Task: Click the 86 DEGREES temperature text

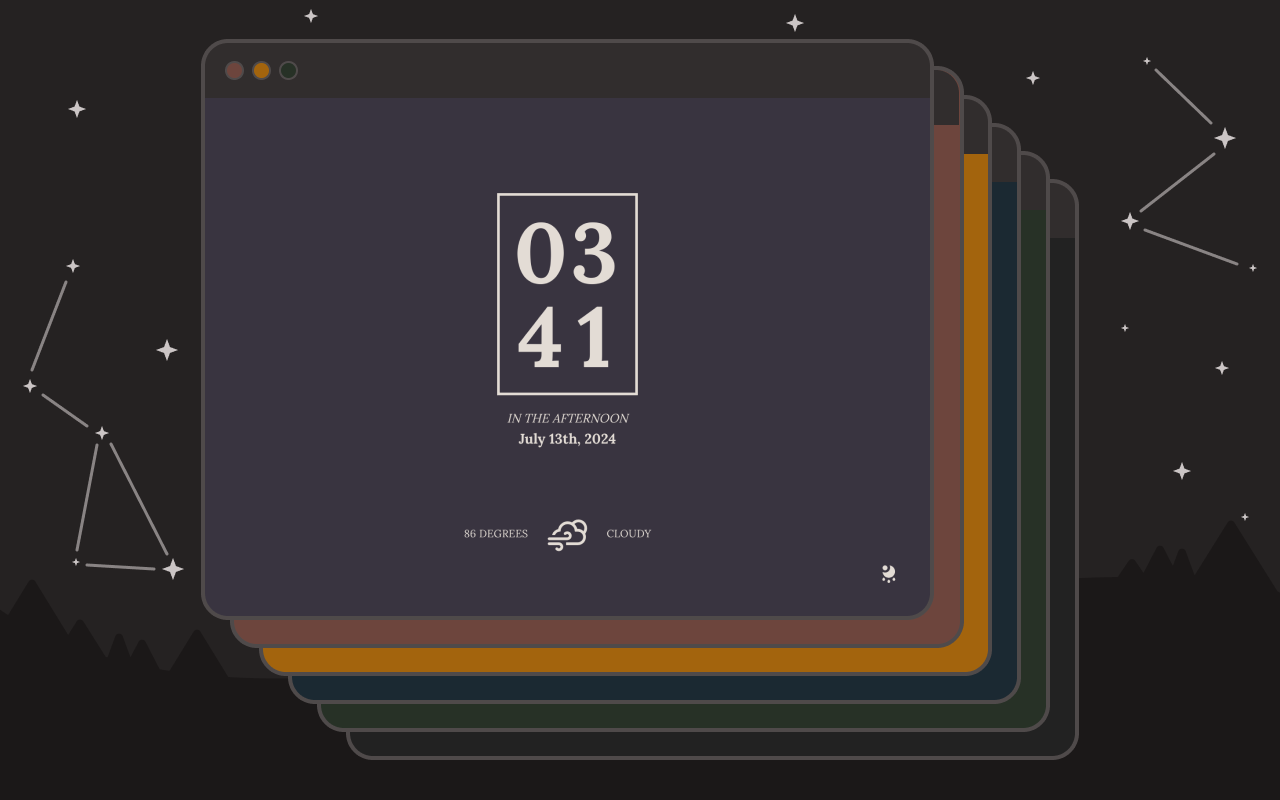Action: point(495,534)
